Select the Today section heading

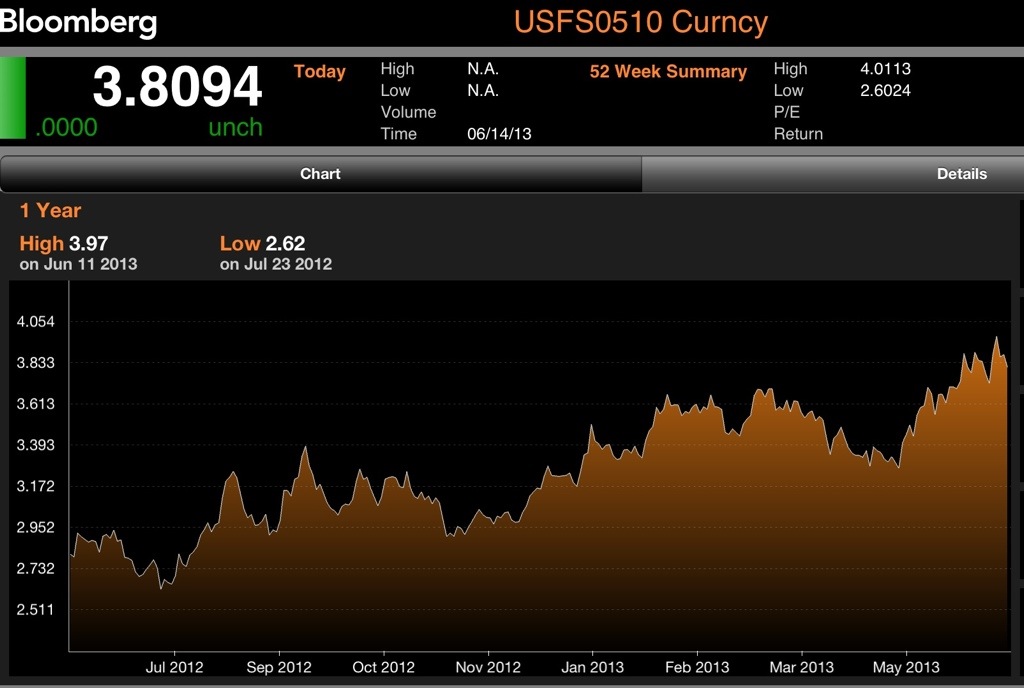pos(319,72)
